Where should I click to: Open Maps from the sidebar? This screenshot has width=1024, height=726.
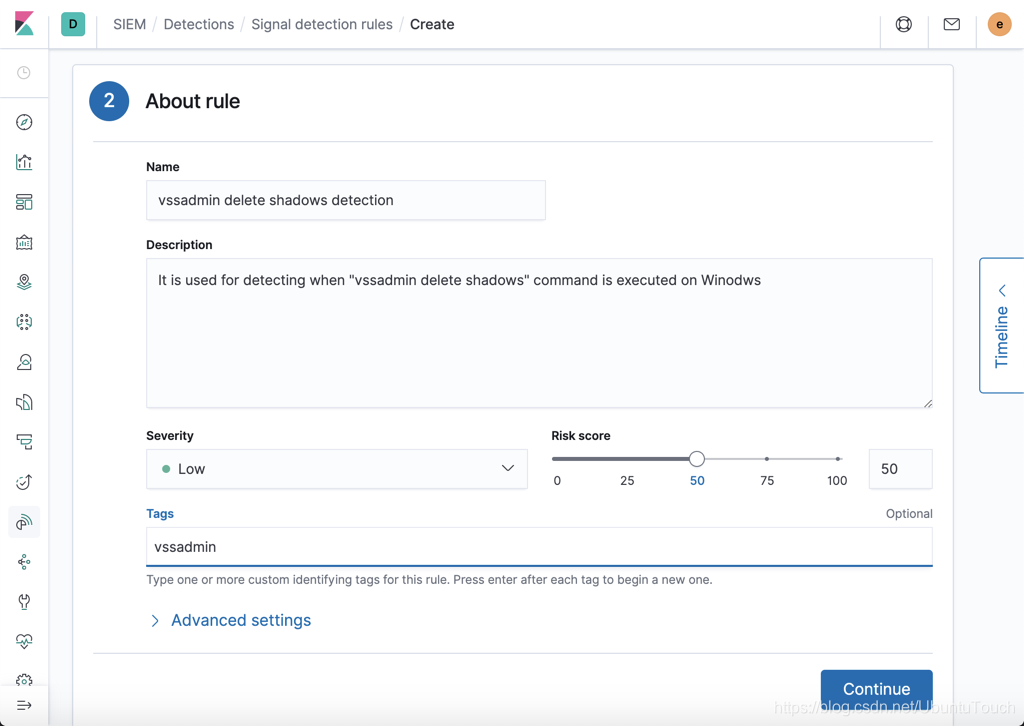pos(24,282)
